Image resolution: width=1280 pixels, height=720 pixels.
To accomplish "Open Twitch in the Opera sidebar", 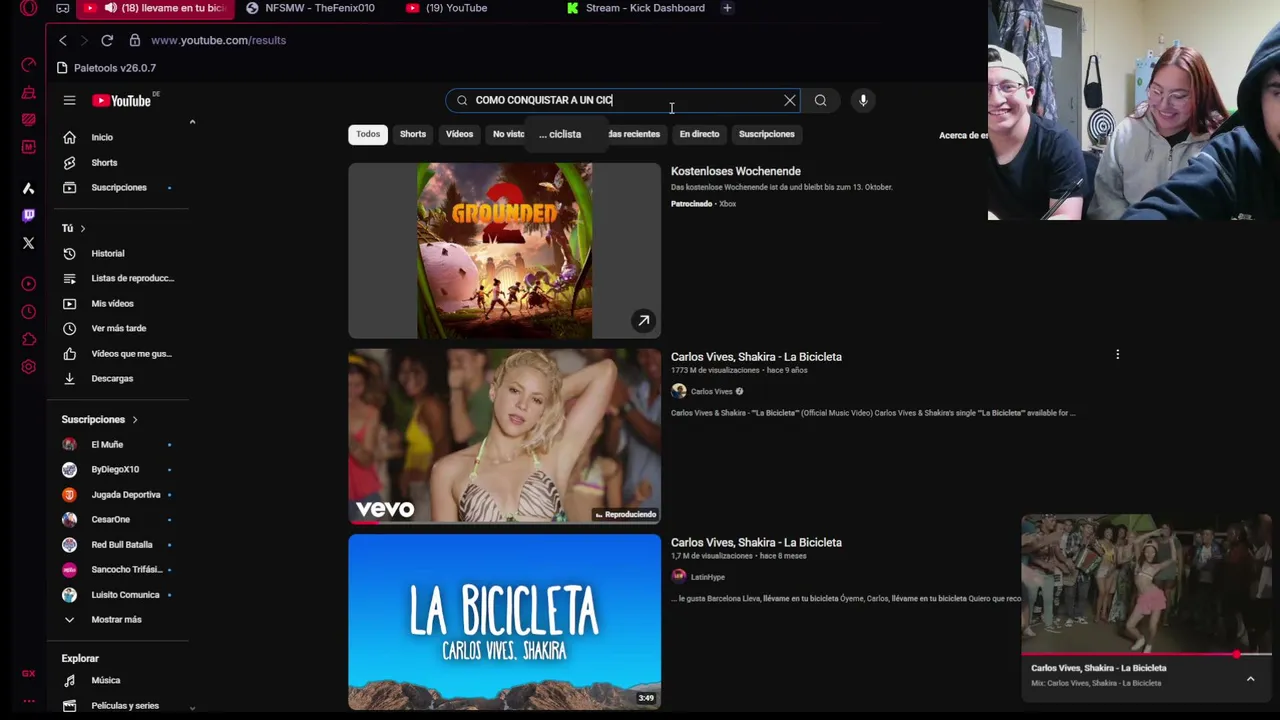I will [28, 215].
